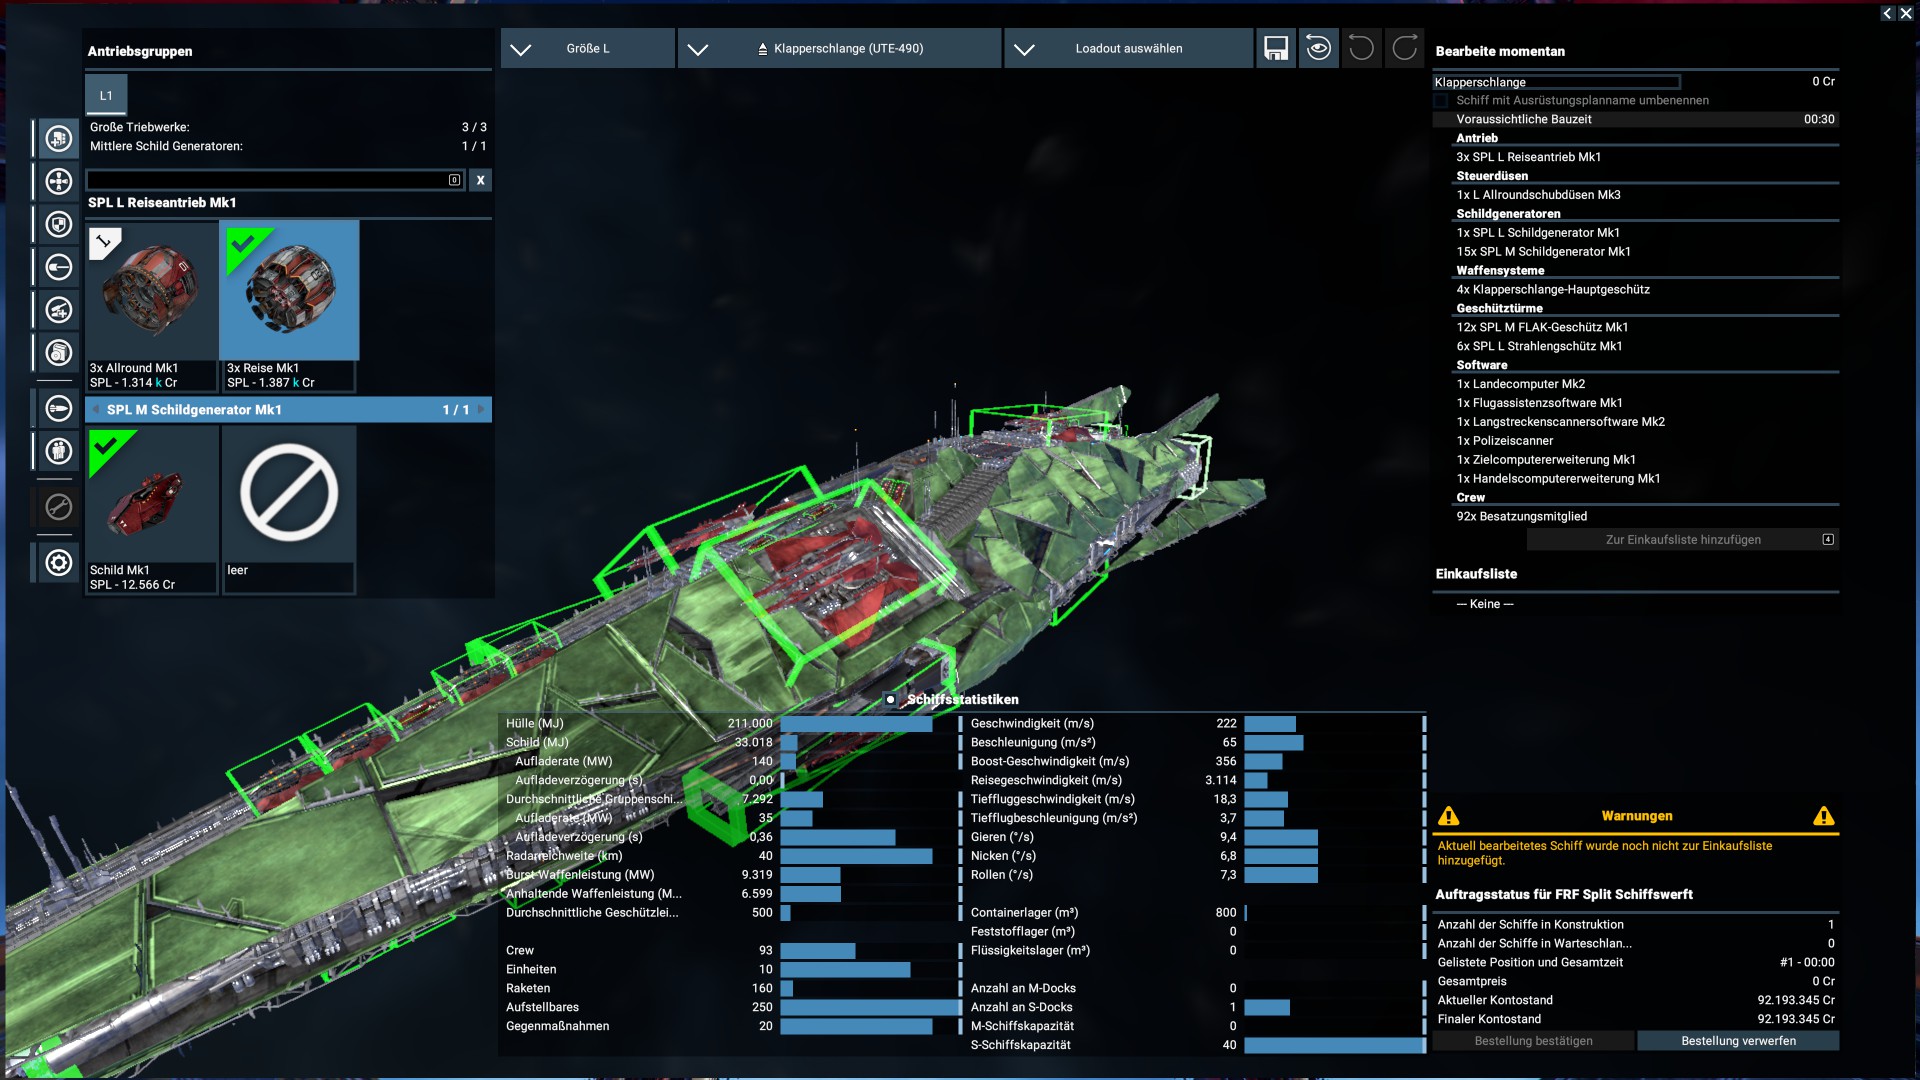Image resolution: width=1920 pixels, height=1080 pixels.
Task: Click 'Große Triebwerke:' count row
Action: tap(288, 127)
